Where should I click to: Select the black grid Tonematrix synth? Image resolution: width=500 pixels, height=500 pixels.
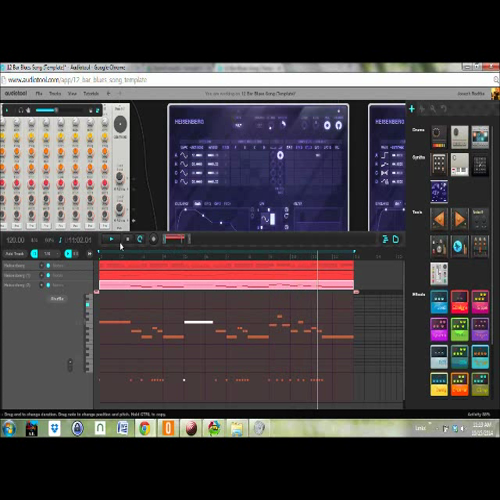coord(480,164)
